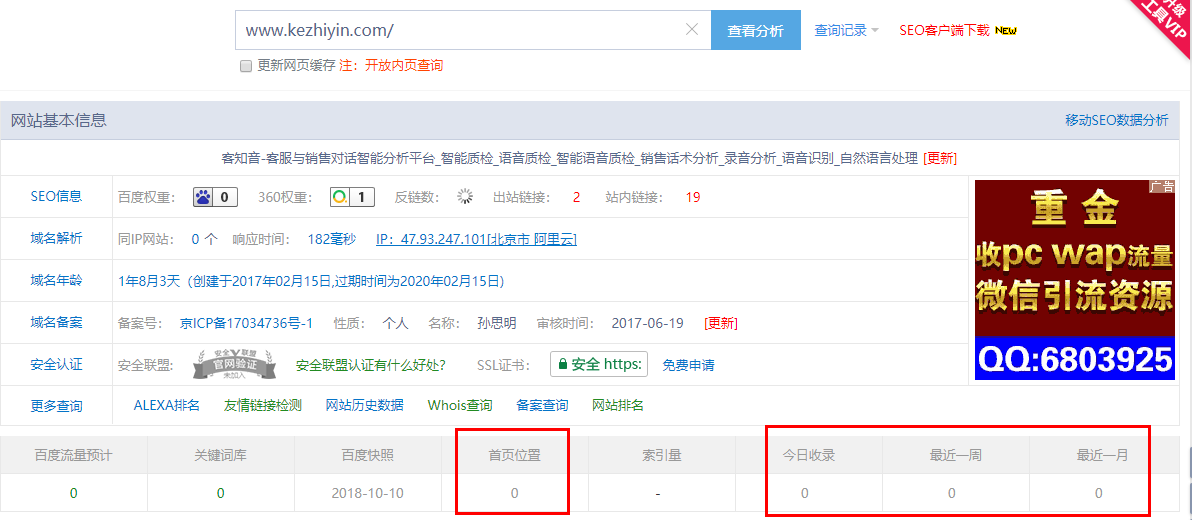Click the 查看分析 button
The width and height of the screenshot is (1192, 520).
pos(756,30)
